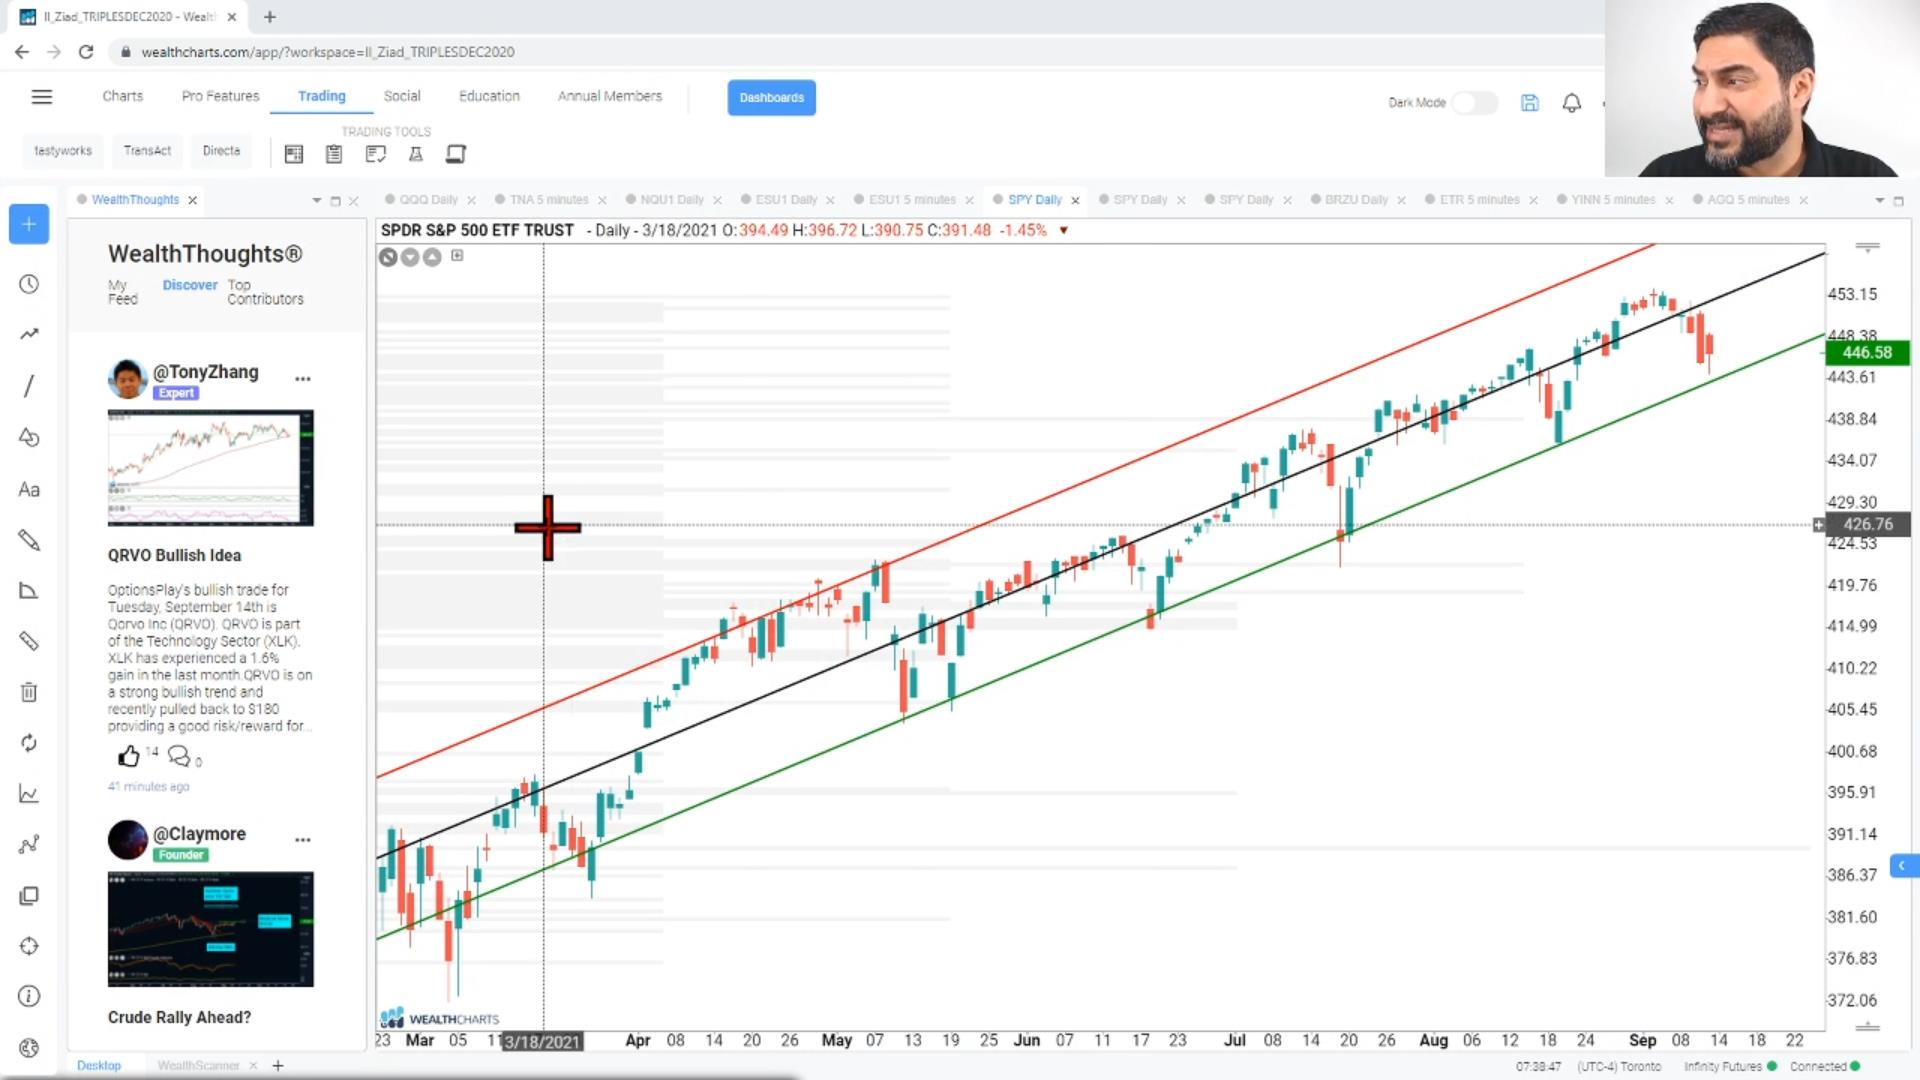1920x1080 pixels.
Task: Select the TransAct broker button
Action: (147, 151)
